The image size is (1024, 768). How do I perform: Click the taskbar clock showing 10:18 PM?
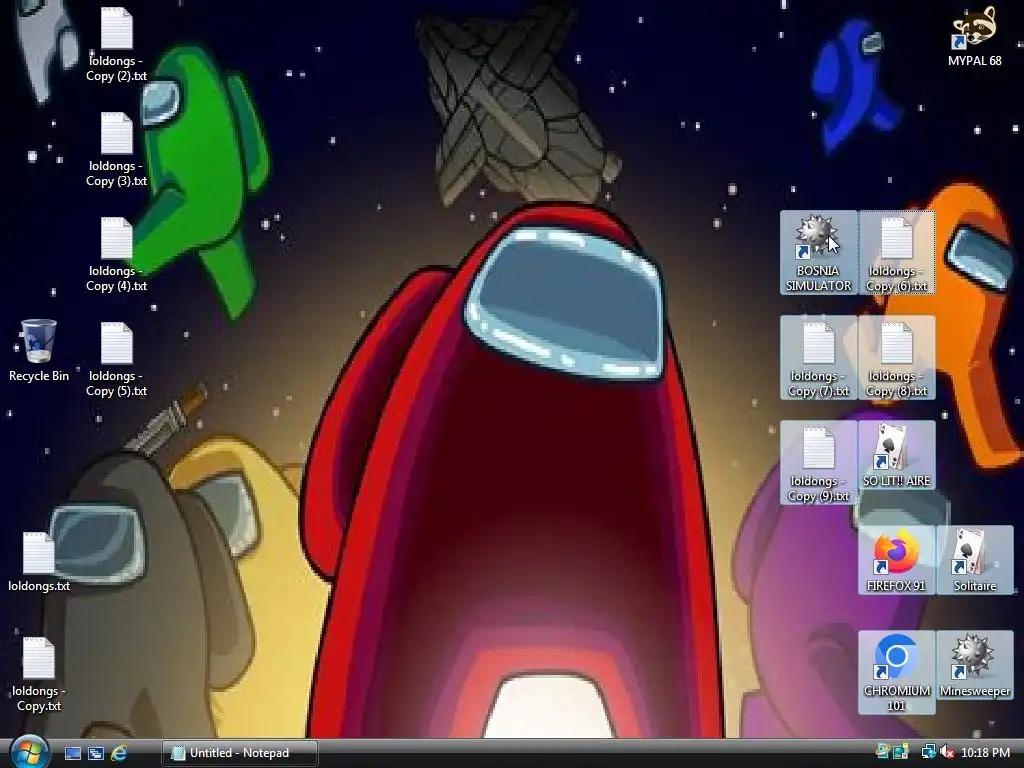pos(985,753)
